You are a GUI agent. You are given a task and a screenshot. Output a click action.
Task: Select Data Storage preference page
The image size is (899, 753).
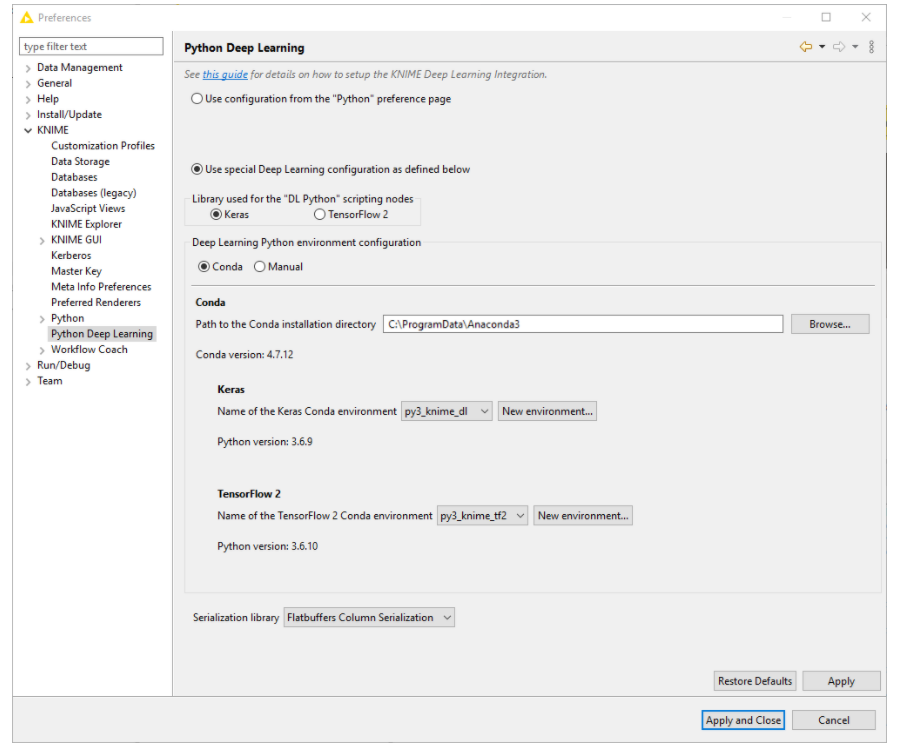(x=80, y=161)
